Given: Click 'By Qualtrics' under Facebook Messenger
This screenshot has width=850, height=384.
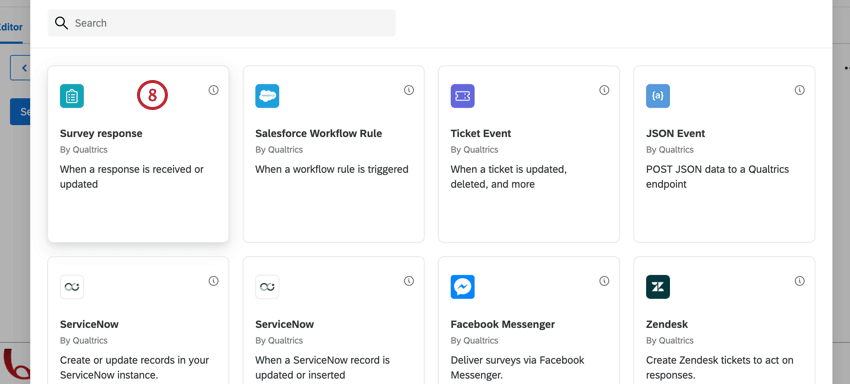Looking at the screenshot, I should (x=474, y=341).
